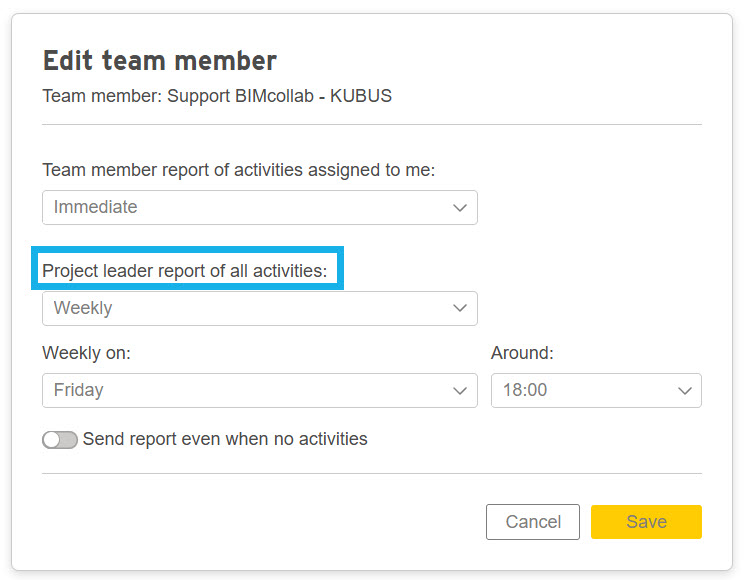The image size is (745, 580).
Task: Click the 'Around:' label
Action: pos(522,353)
